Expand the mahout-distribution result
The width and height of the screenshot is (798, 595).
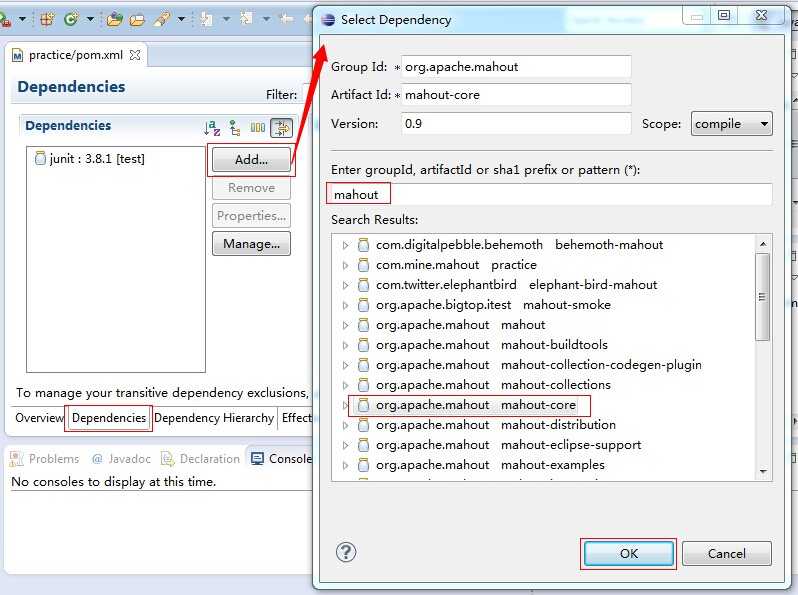coord(346,425)
